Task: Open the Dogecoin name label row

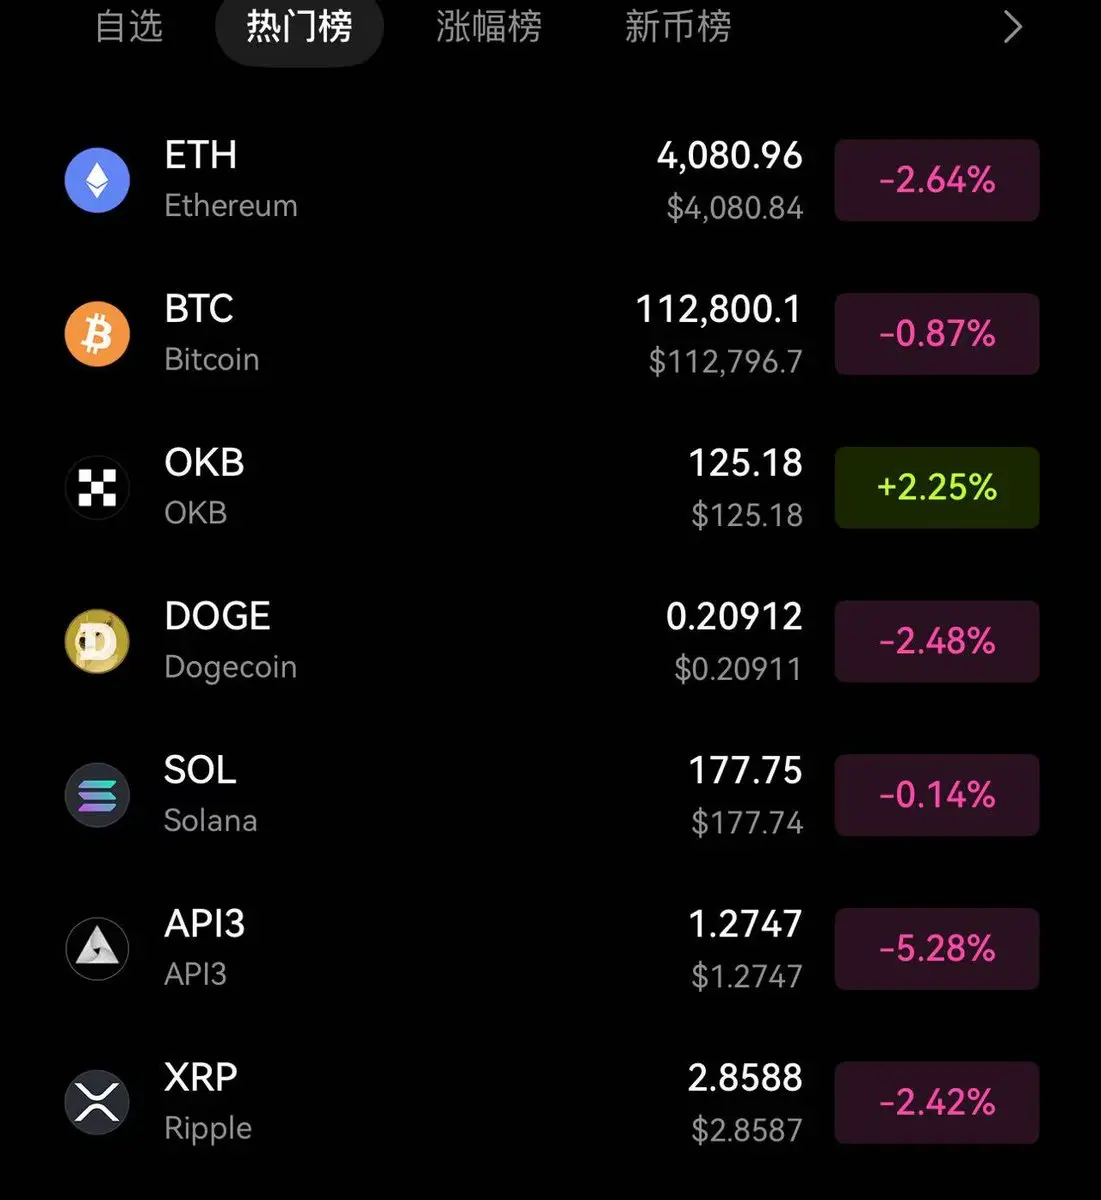Action: 230,667
